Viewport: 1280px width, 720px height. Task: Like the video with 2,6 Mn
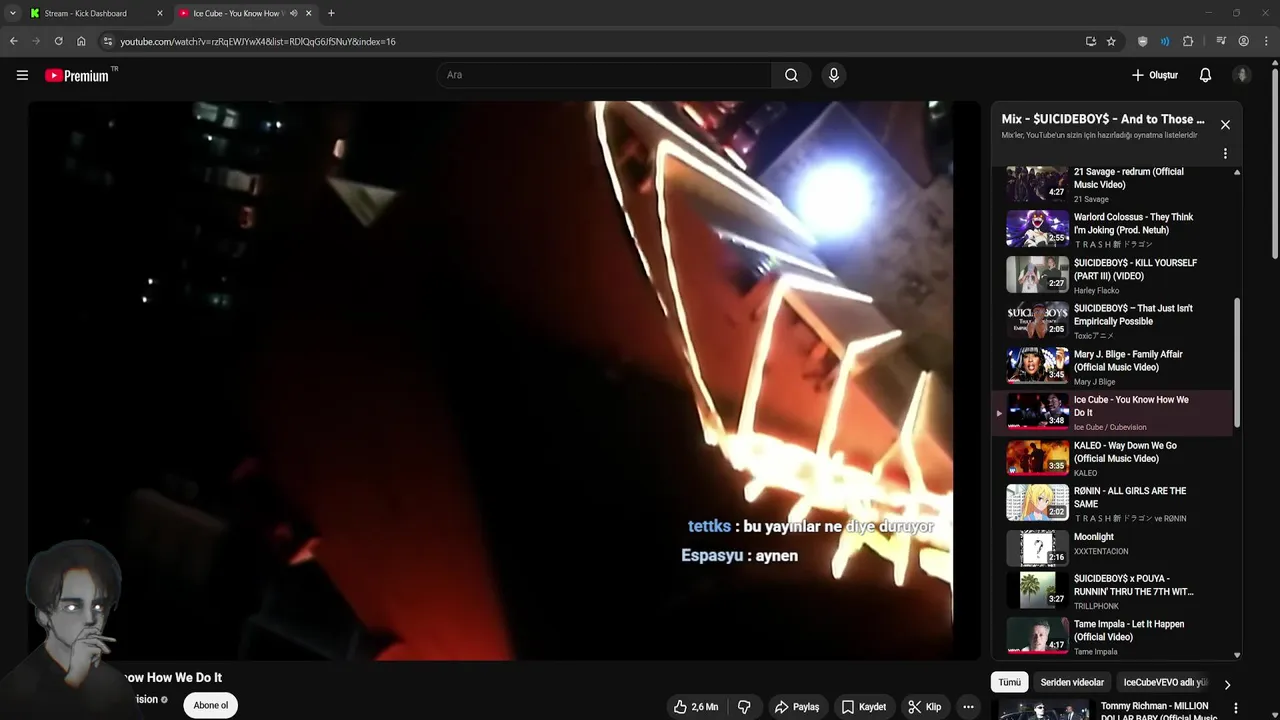696,706
